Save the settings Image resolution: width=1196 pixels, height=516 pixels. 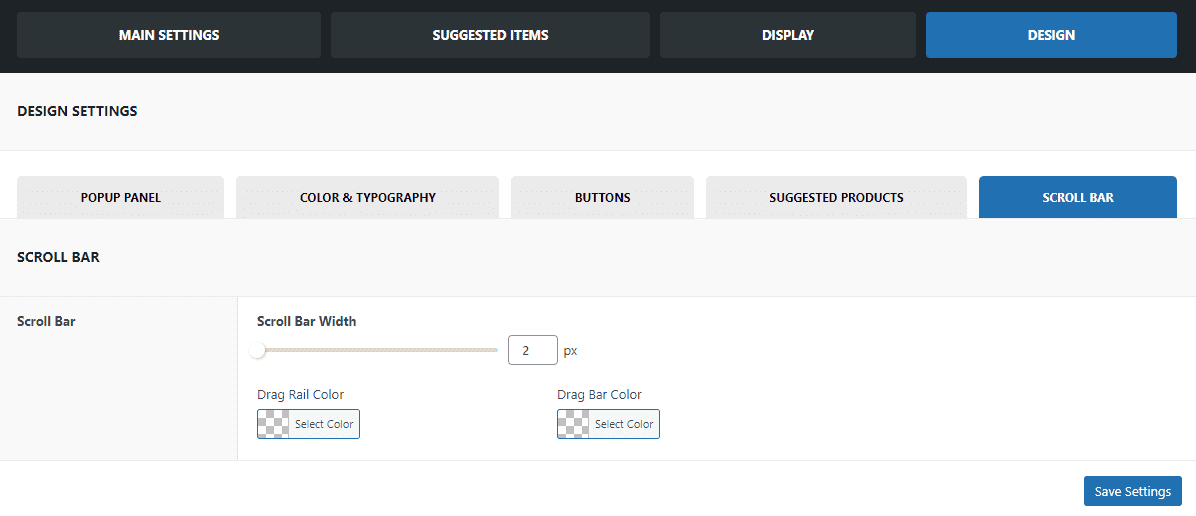click(x=1133, y=491)
